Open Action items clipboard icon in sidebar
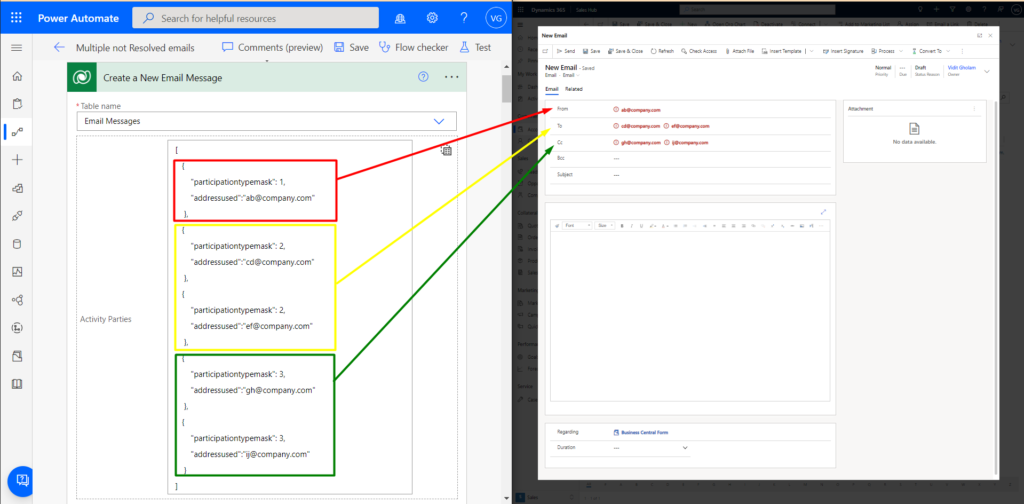Screen dimensions: 1024x504 (x=17, y=104)
